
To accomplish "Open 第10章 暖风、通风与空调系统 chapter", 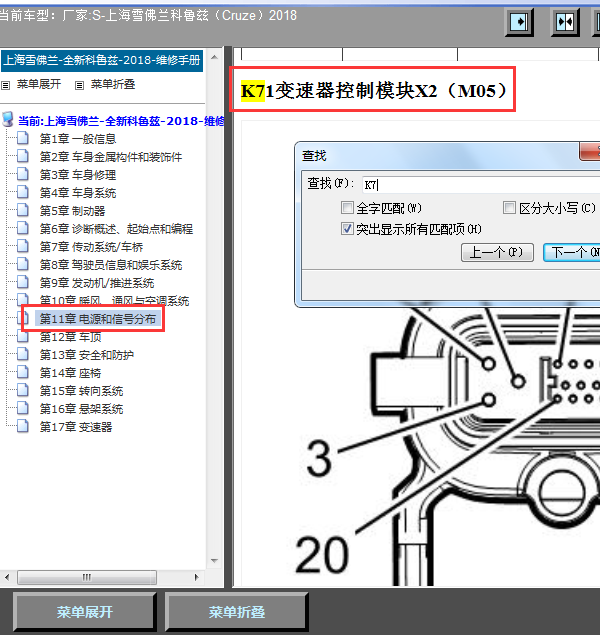I will 114,300.
